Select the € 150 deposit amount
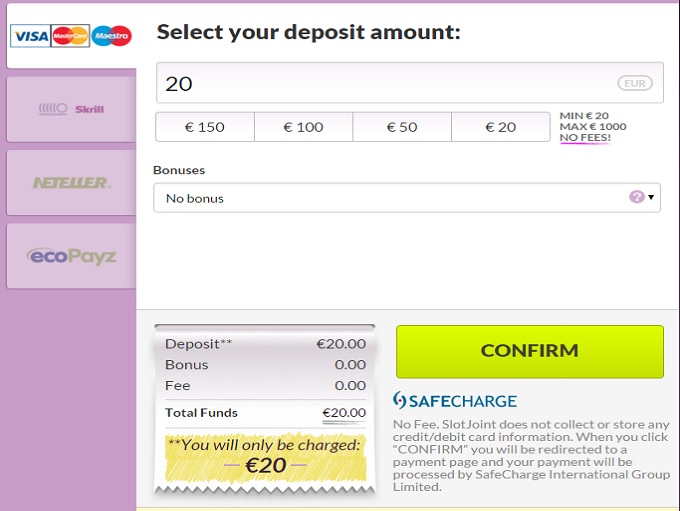The height and width of the screenshot is (511, 680). 205,127
